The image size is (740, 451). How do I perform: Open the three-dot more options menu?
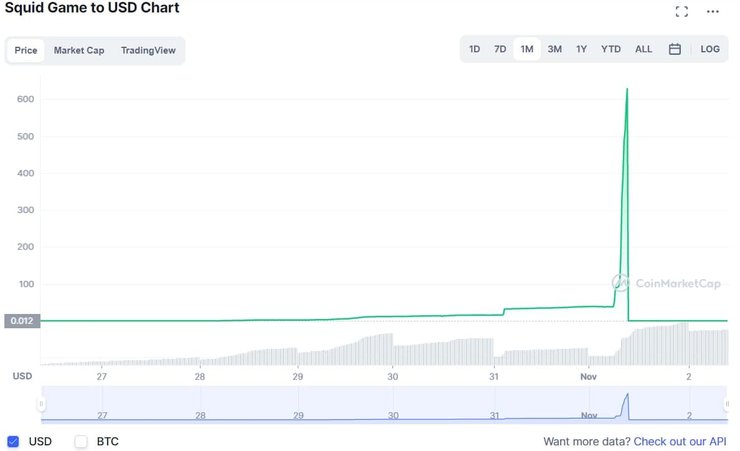(713, 12)
